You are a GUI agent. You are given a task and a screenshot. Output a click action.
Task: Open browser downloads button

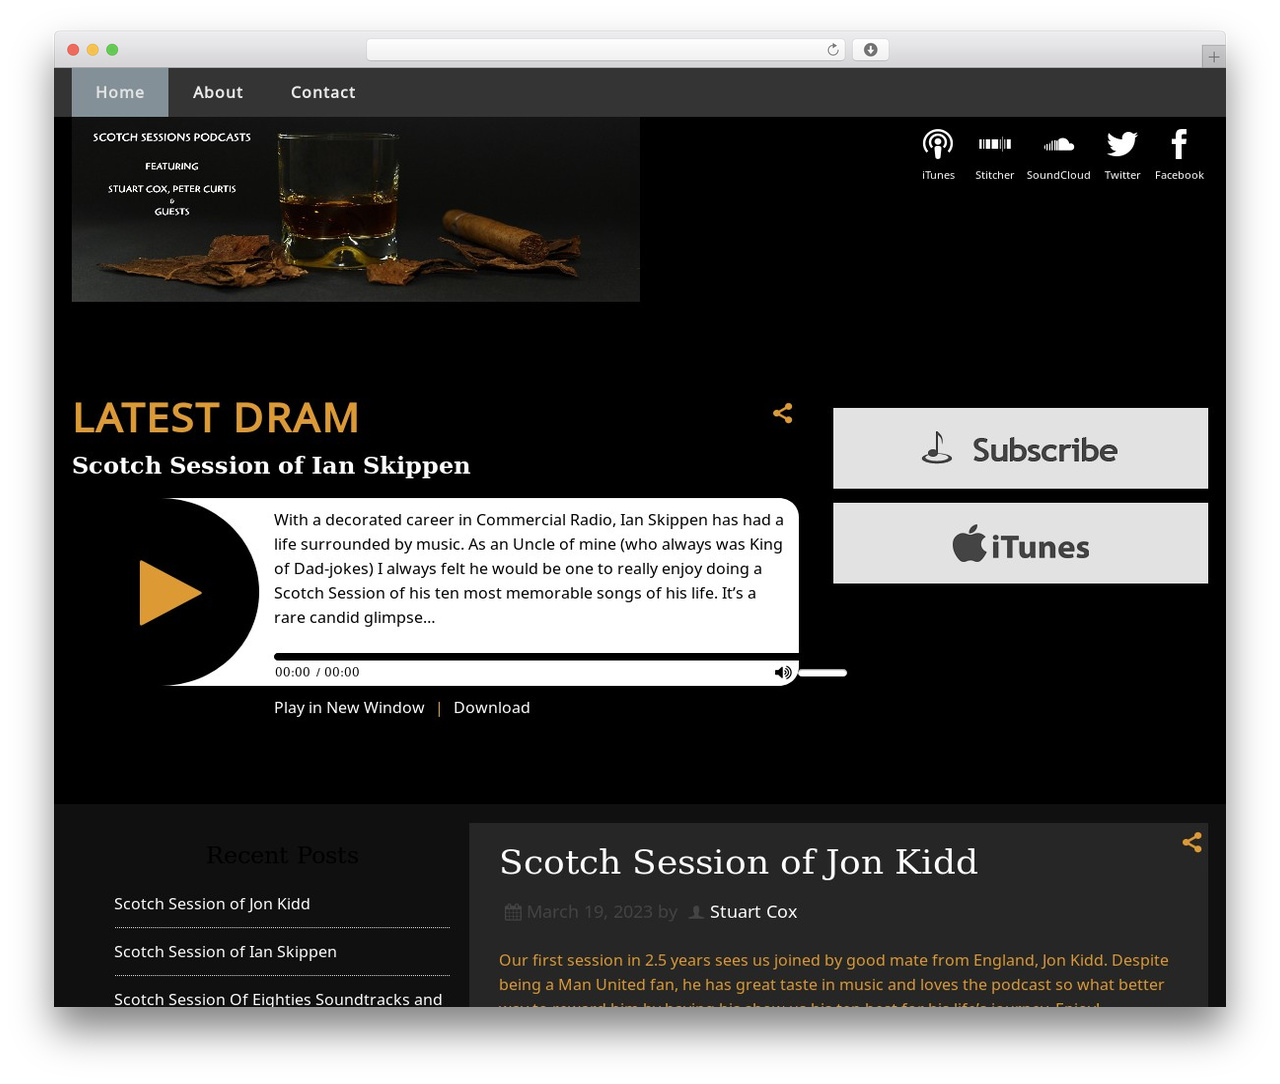click(870, 50)
